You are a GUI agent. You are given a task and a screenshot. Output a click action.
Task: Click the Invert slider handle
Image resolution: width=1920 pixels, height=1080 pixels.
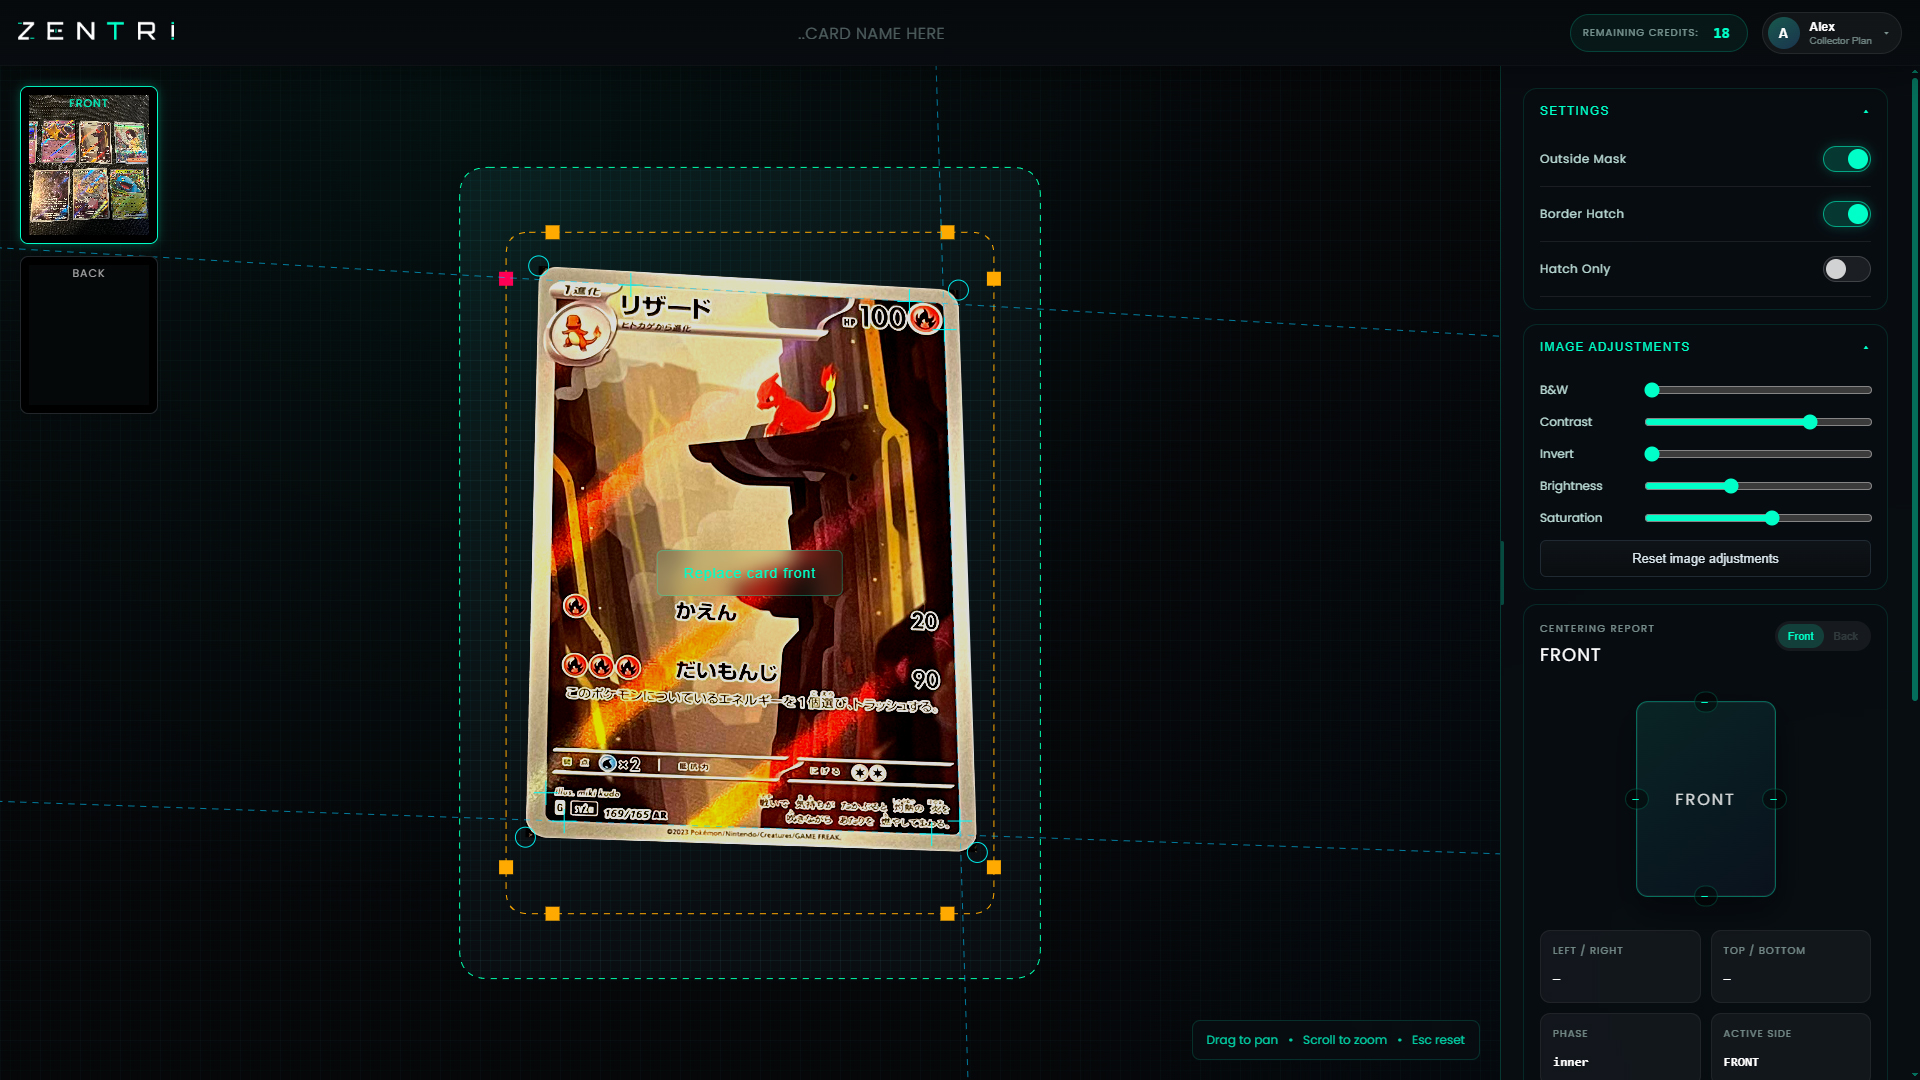[x=1652, y=454]
